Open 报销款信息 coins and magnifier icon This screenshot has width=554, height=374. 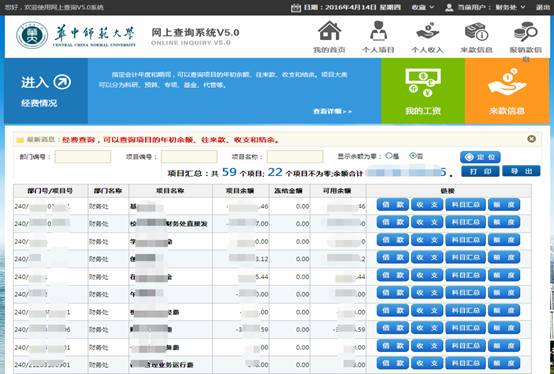click(525, 31)
